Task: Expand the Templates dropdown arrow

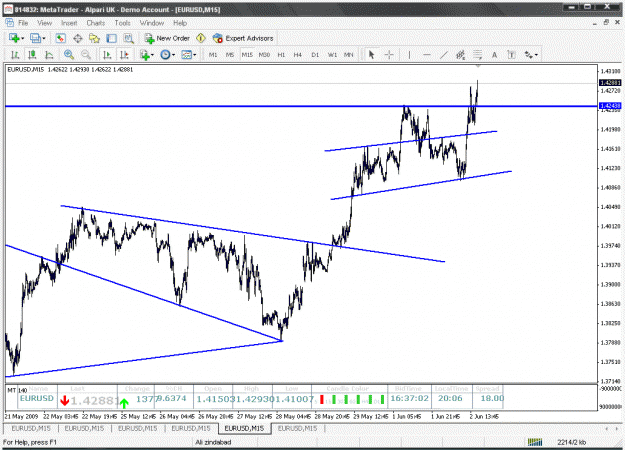Action: (195, 55)
